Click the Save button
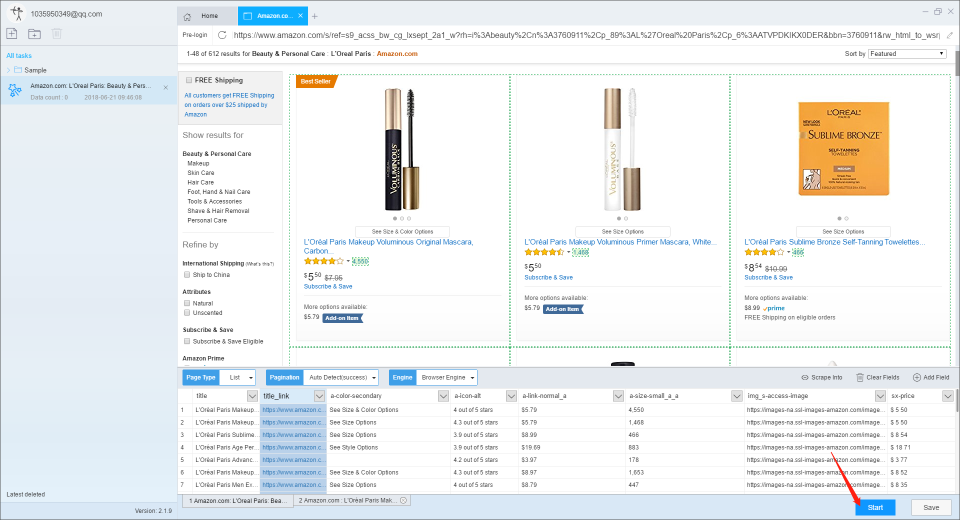The image size is (960, 520). coord(931,507)
